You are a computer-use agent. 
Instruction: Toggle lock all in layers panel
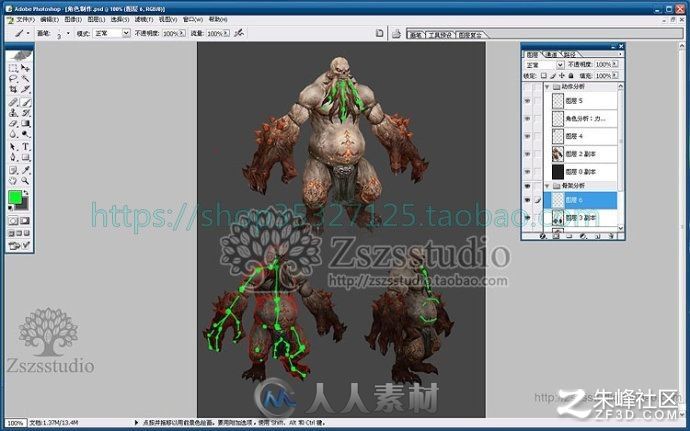[571, 76]
